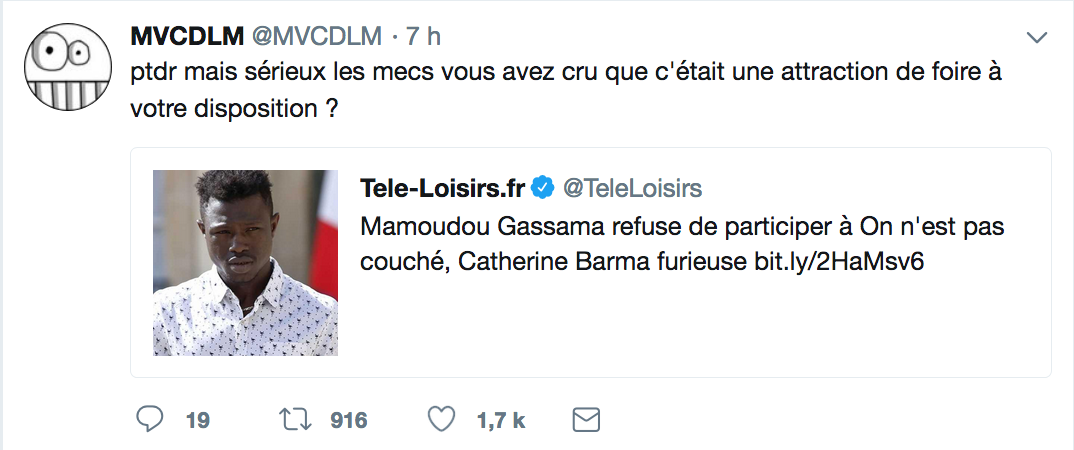Click the blue verified badge
1074x450 pixels.
[x=542, y=188]
